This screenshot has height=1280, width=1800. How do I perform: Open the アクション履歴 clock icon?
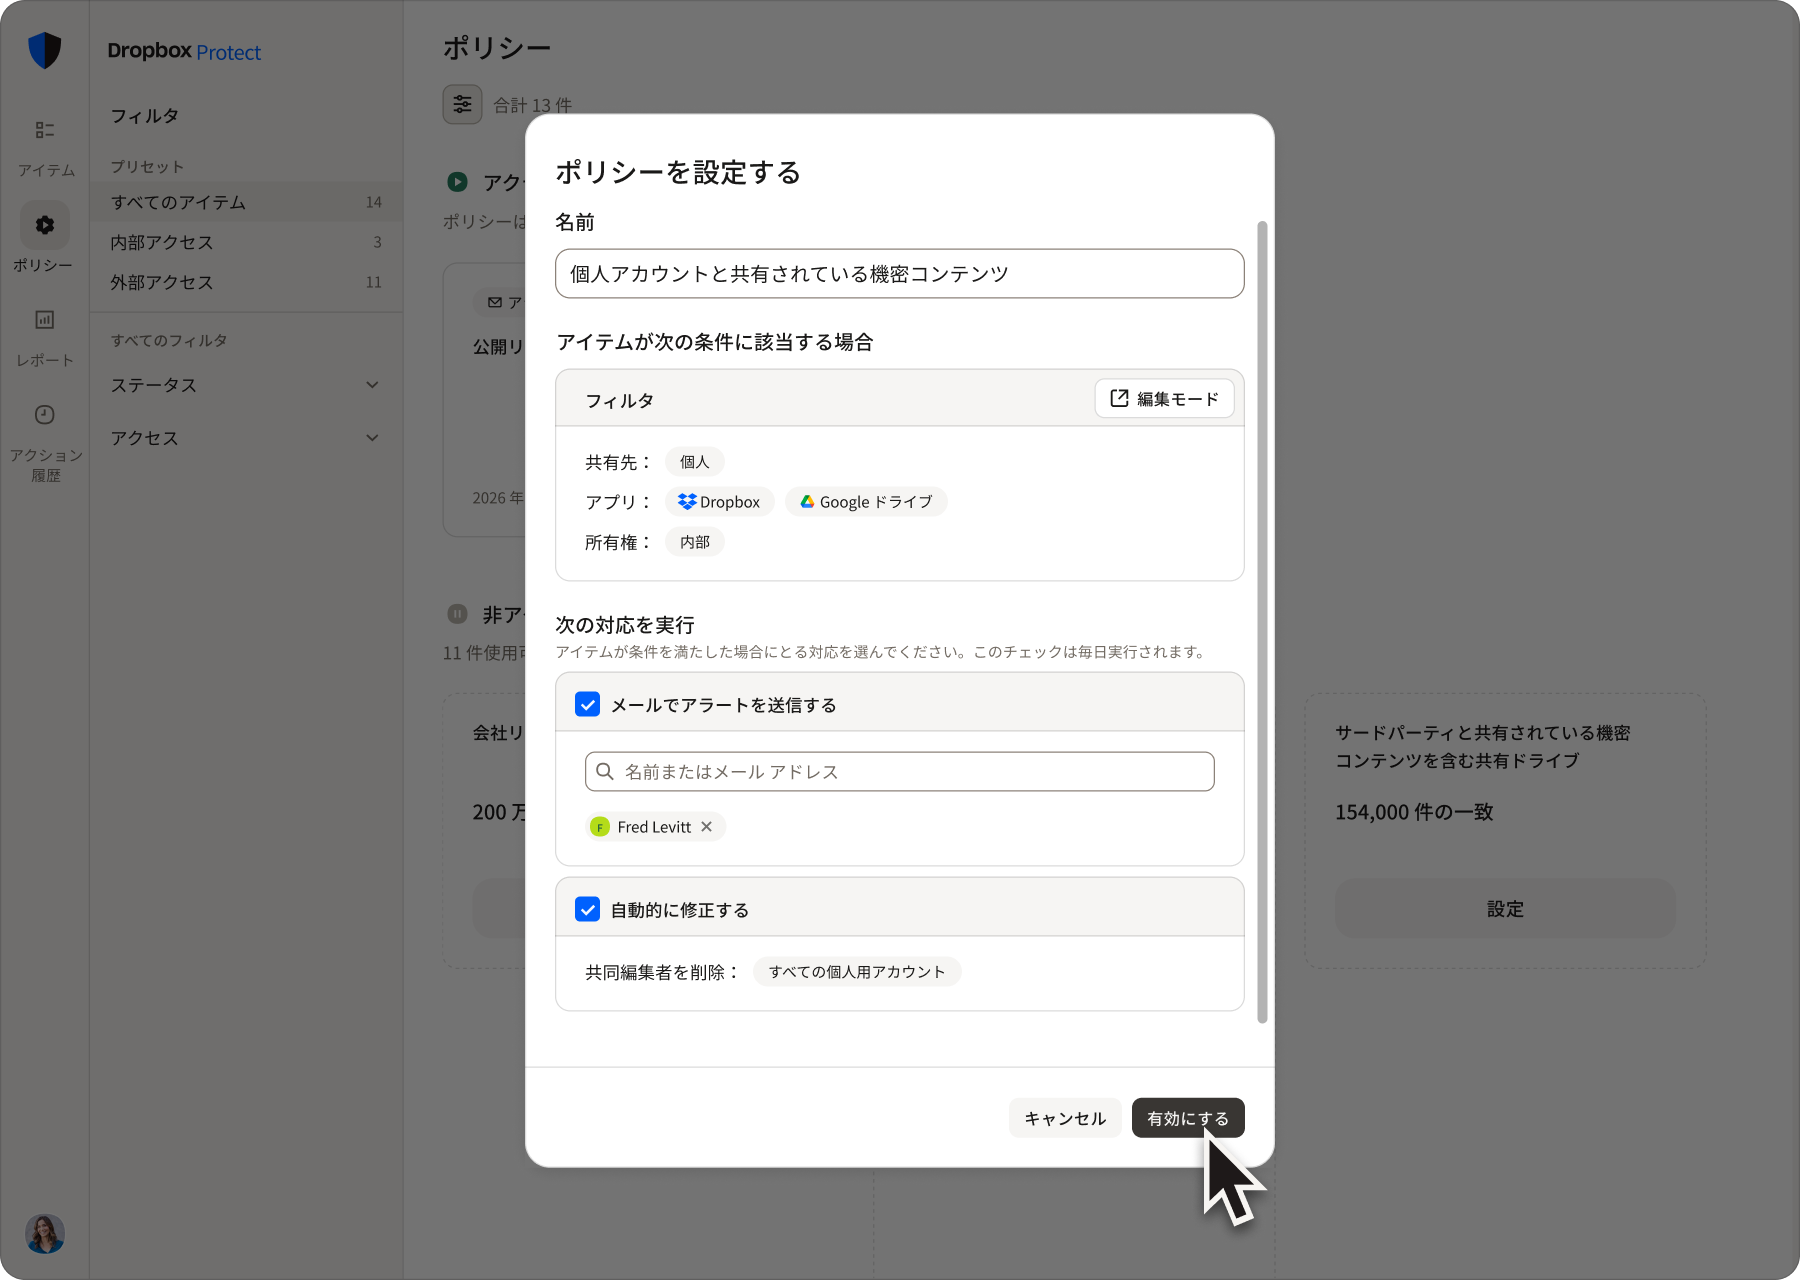[x=45, y=415]
